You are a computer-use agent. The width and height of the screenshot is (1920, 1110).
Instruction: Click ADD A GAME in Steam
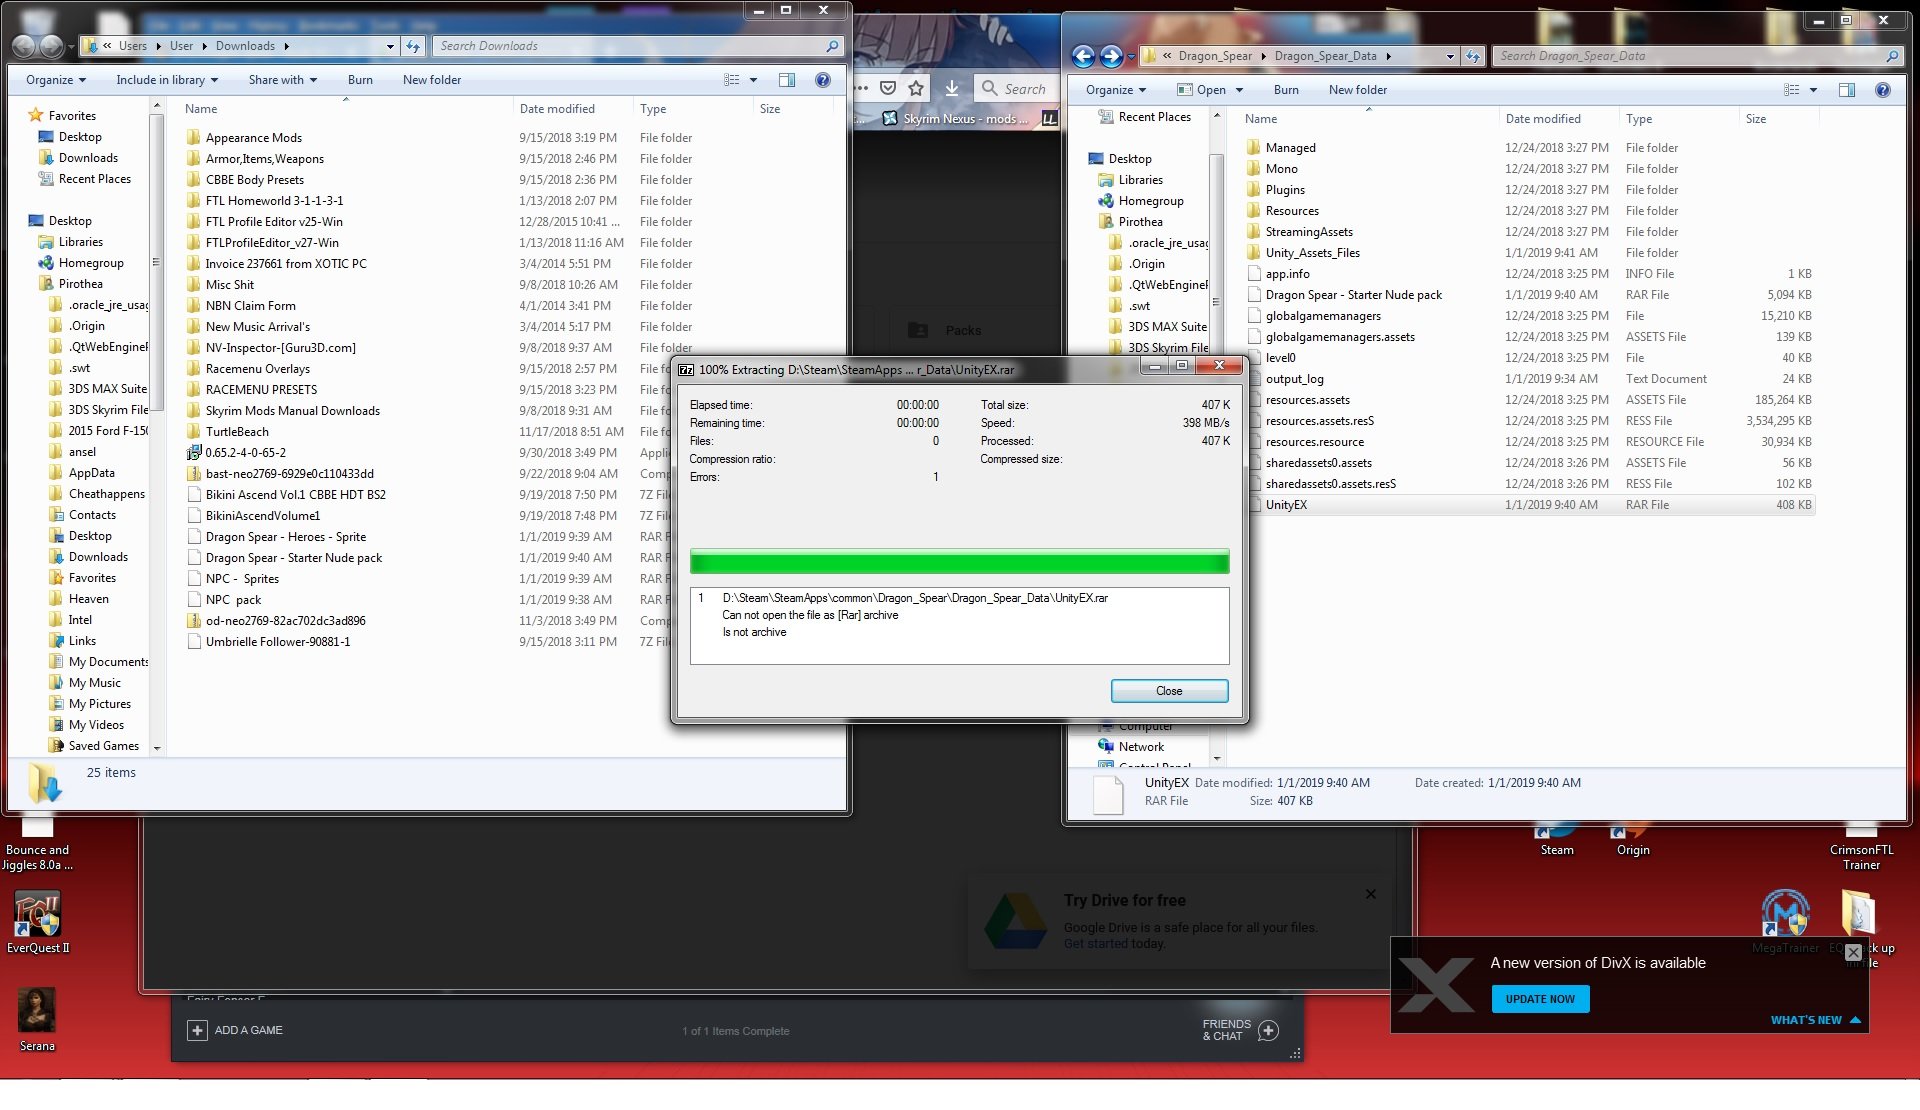tap(236, 1030)
